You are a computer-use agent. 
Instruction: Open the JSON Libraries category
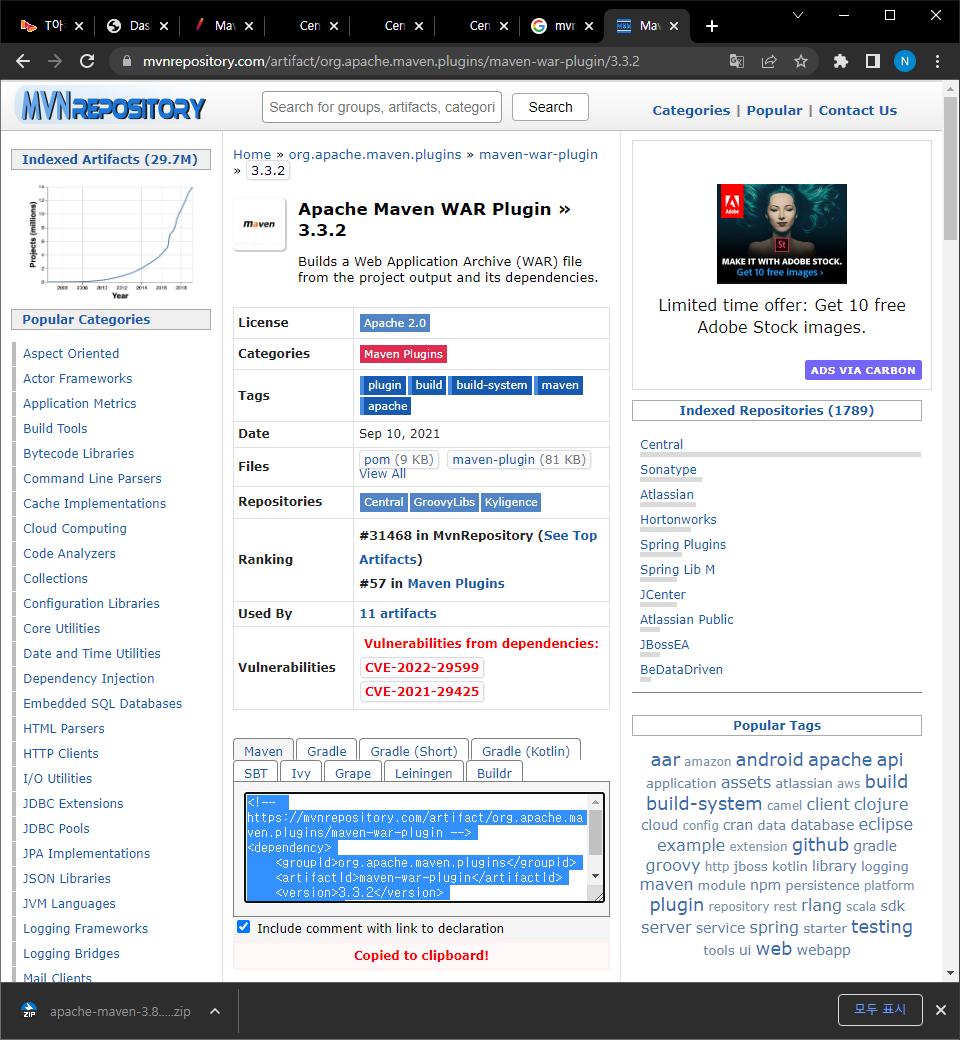coord(67,878)
